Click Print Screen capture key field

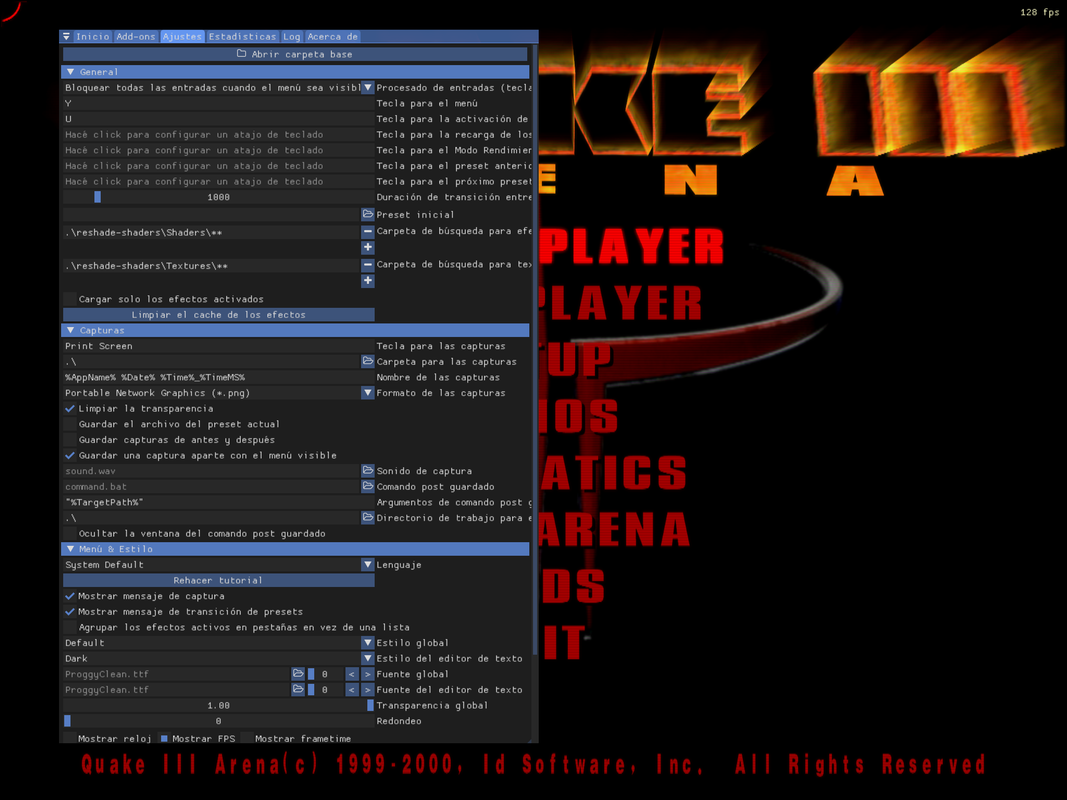click(x=218, y=346)
